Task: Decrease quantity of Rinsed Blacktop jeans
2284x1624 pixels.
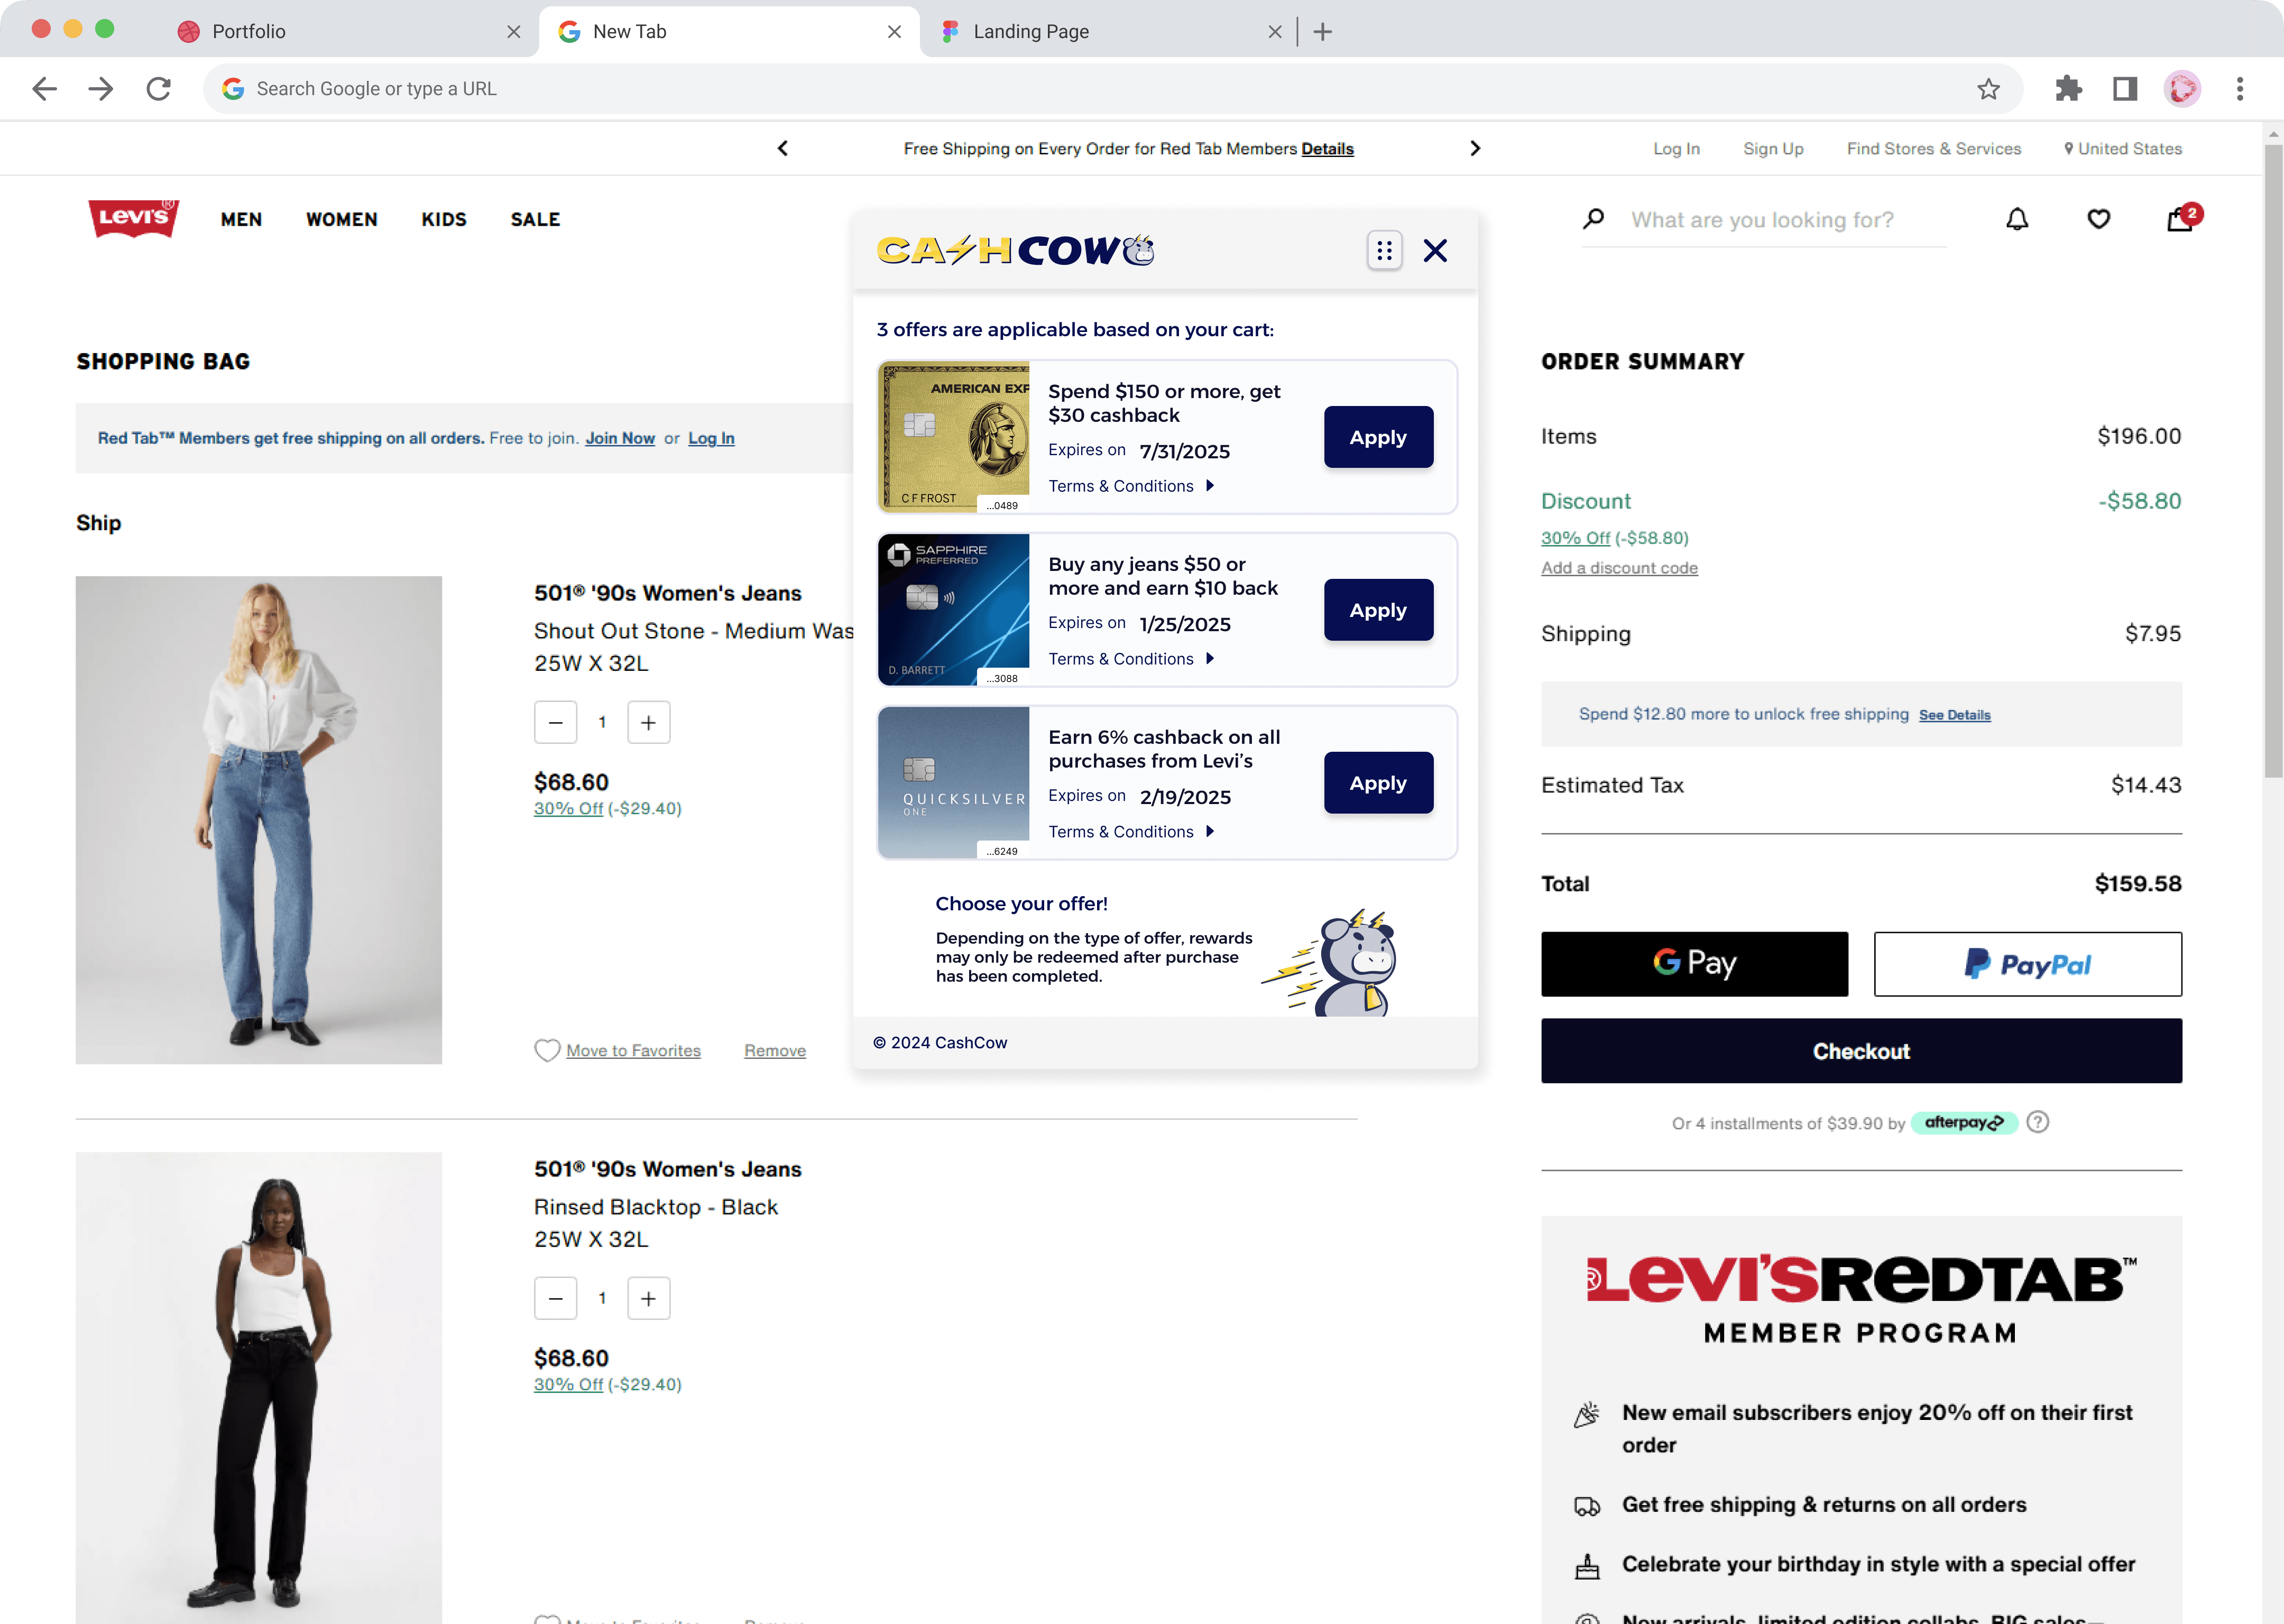Action: click(x=556, y=1298)
